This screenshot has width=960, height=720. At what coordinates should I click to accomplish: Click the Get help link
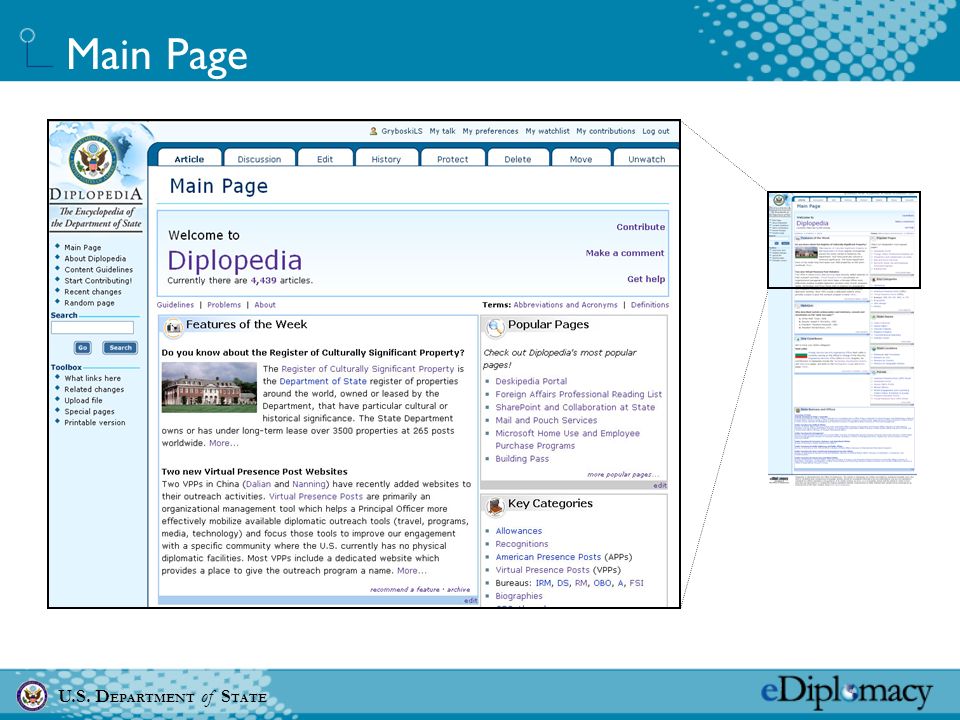tap(646, 279)
